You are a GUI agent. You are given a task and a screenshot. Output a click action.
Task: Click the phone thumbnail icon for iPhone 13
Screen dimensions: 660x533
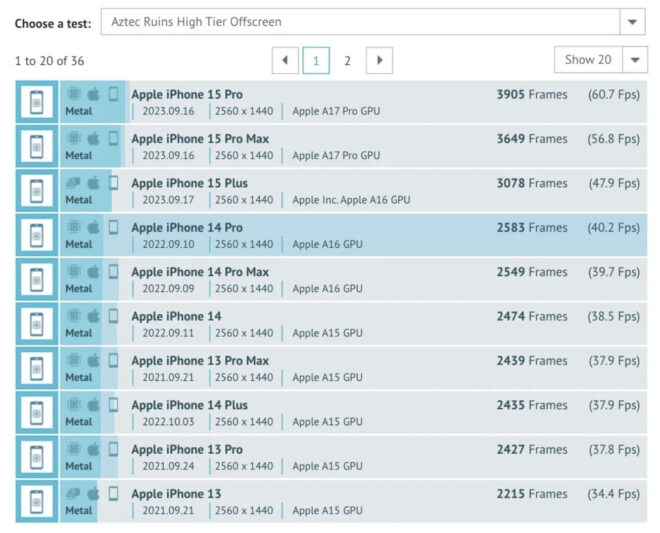point(37,501)
